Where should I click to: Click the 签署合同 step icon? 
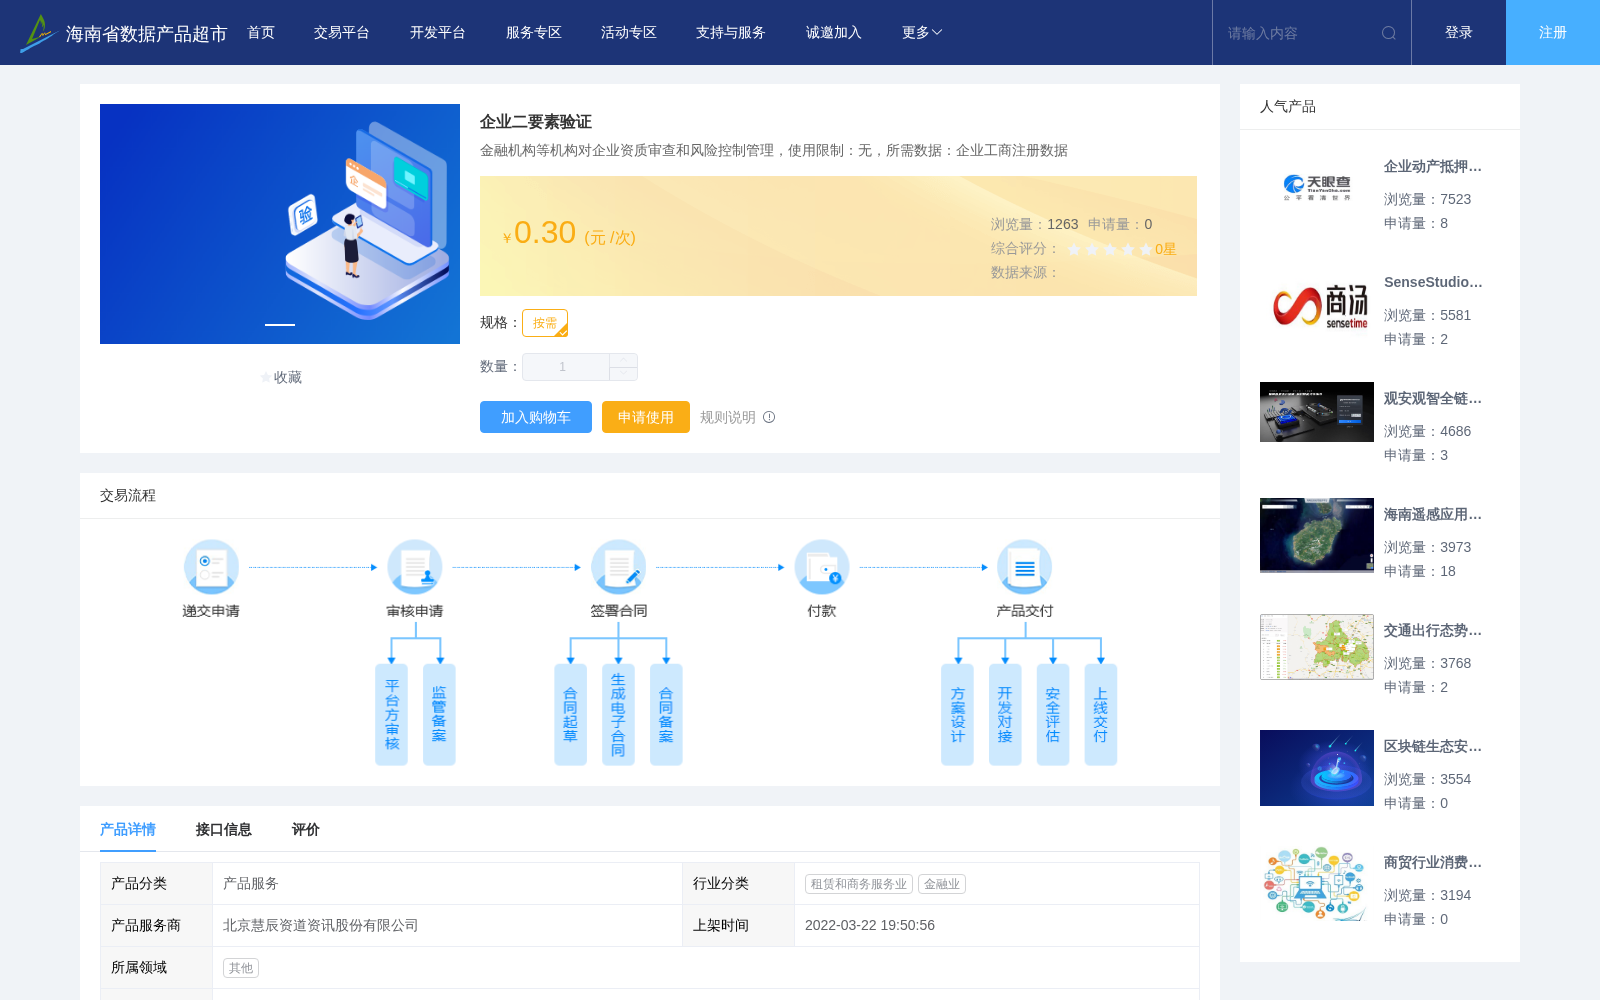pos(618,567)
